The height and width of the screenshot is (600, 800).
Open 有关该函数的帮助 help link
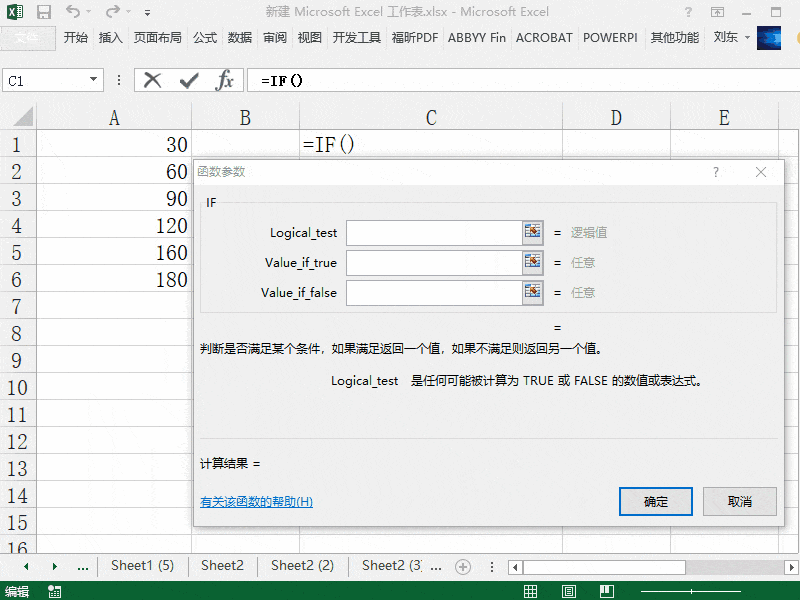point(259,501)
